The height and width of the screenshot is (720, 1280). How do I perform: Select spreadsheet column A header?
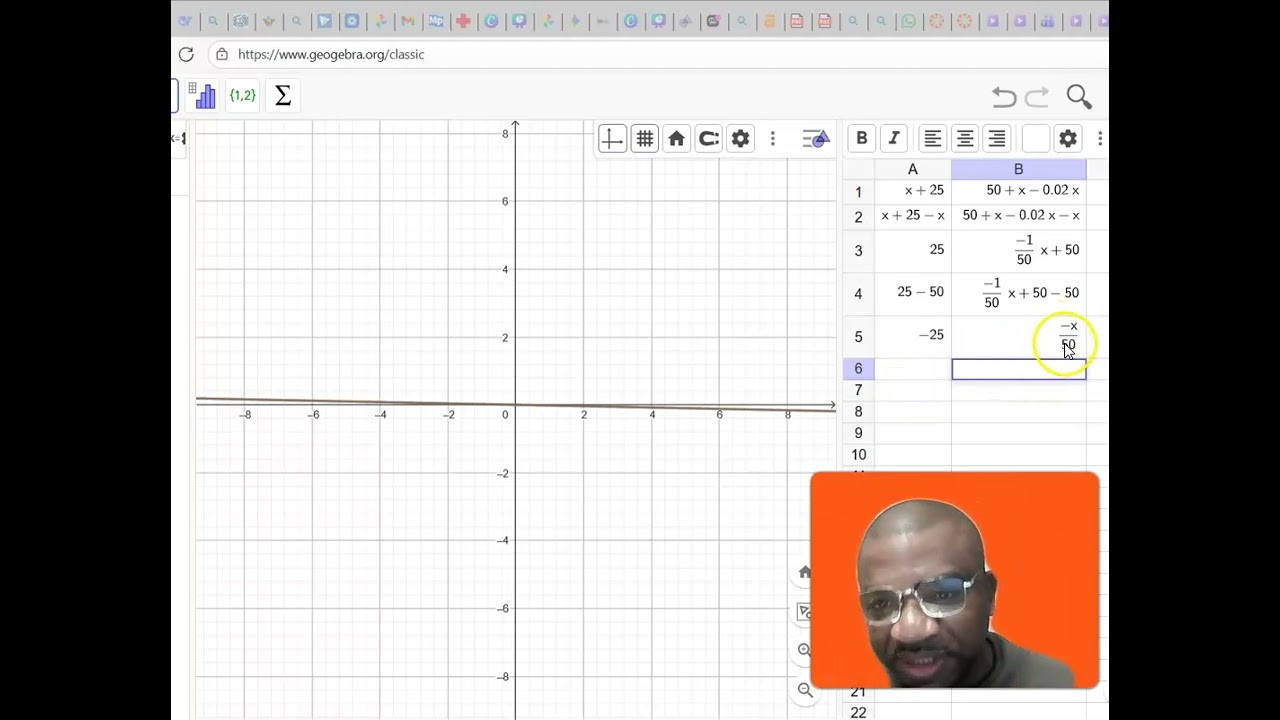pyautogui.click(x=913, y=170)
